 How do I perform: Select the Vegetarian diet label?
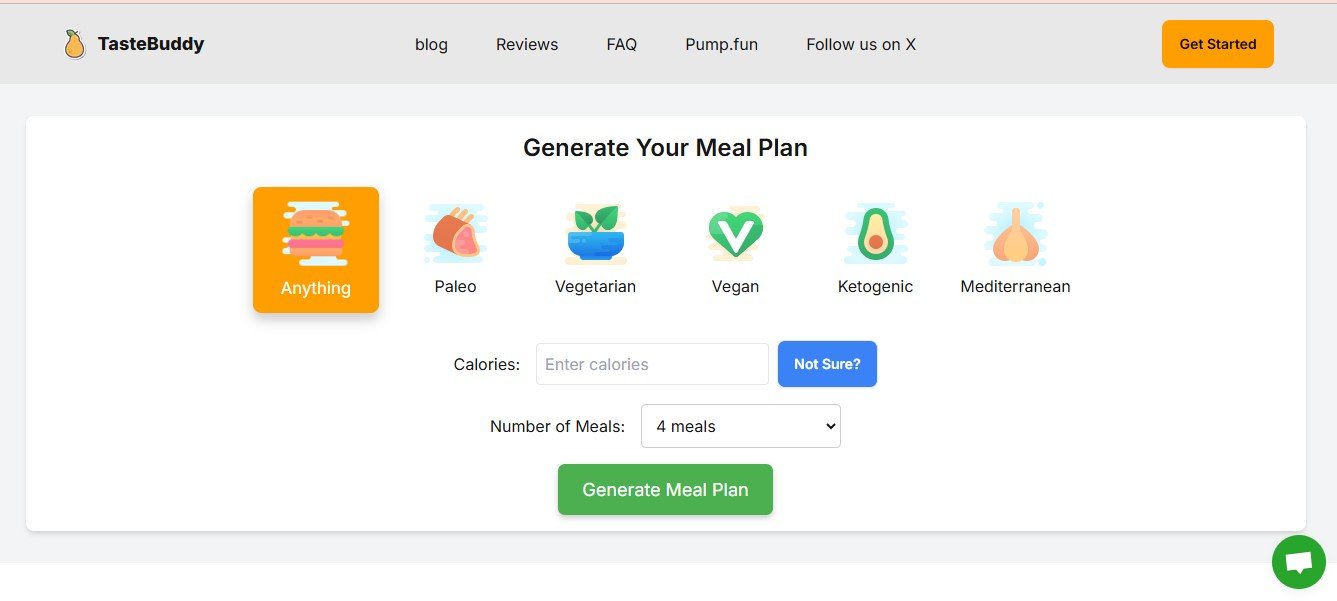595,287
